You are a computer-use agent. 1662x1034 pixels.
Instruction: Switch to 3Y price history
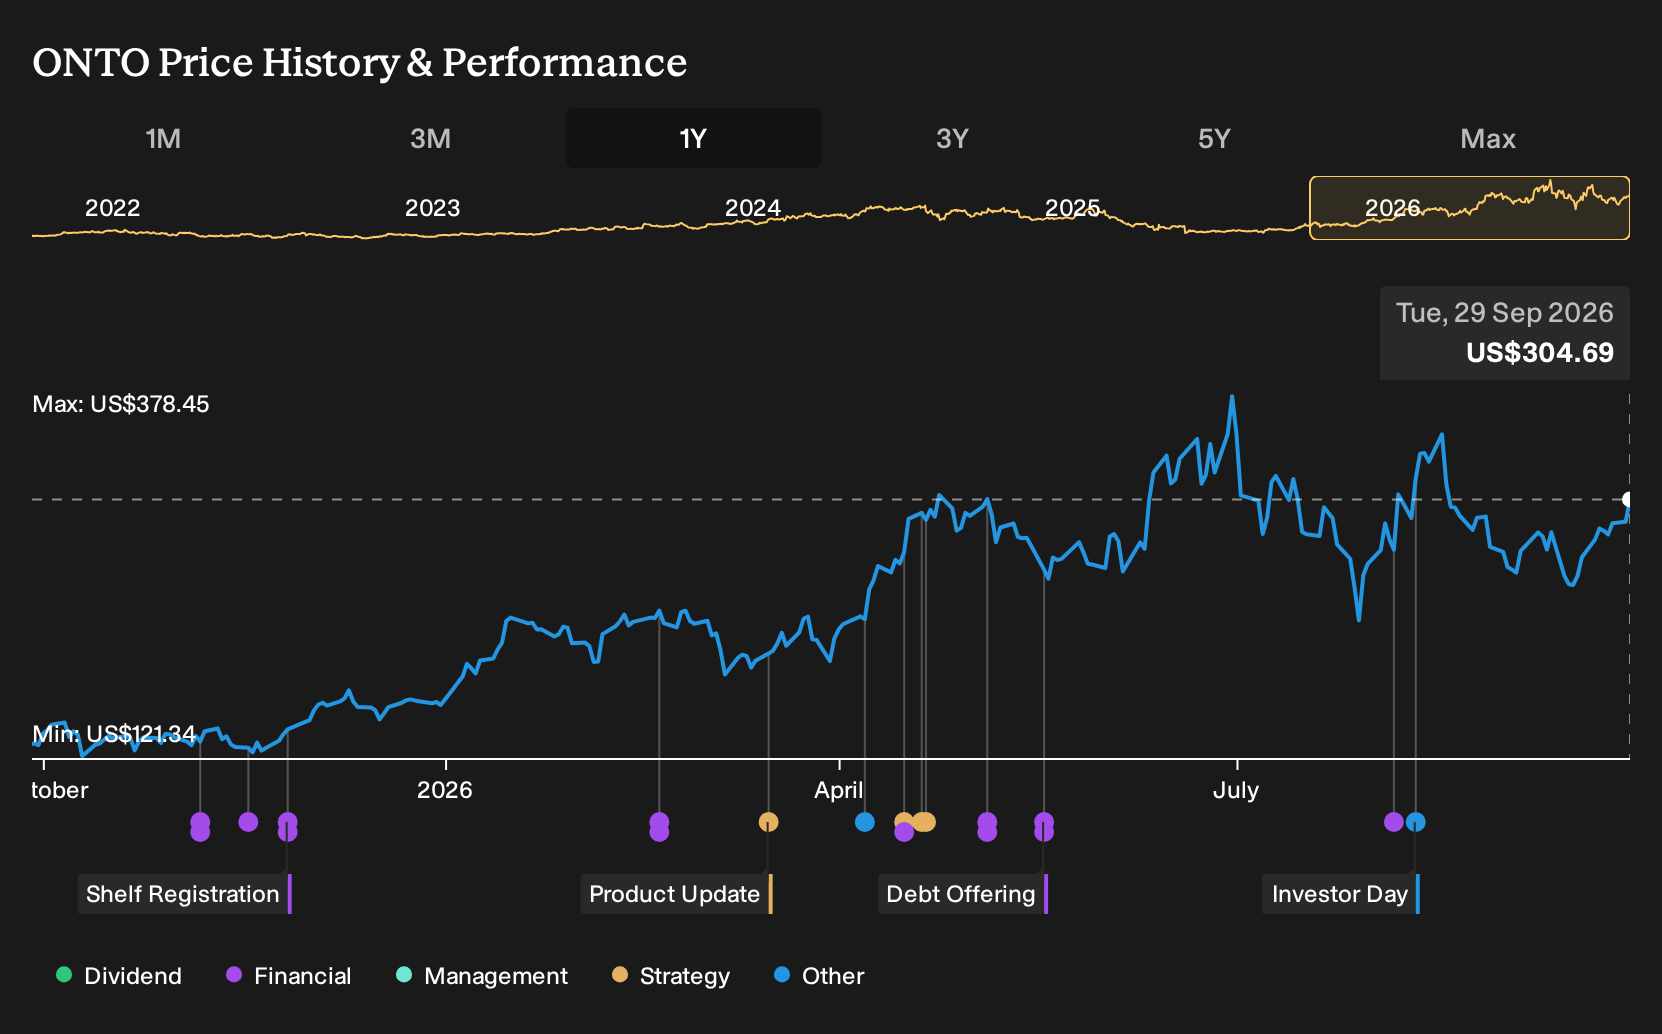pos(952,138)
